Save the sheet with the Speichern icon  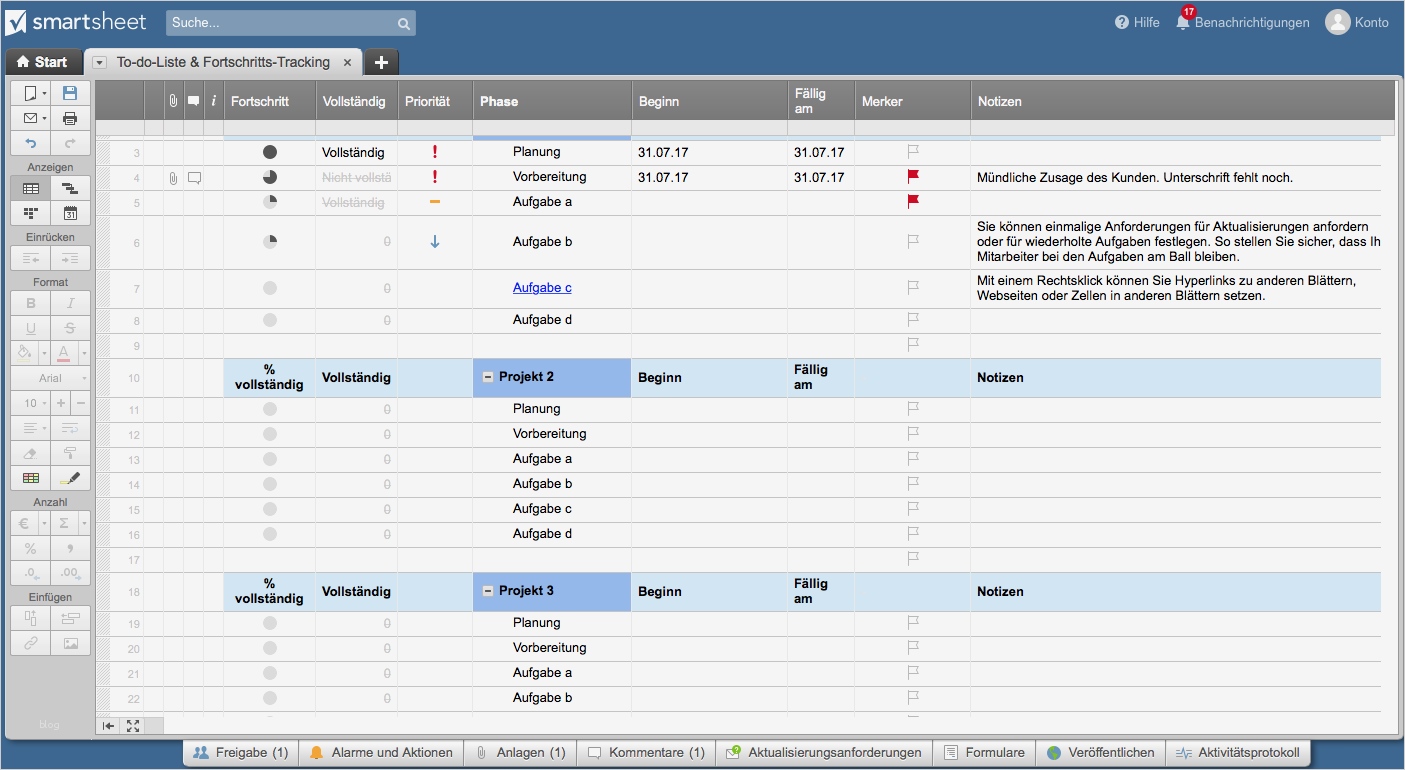(x=69, y=91)
